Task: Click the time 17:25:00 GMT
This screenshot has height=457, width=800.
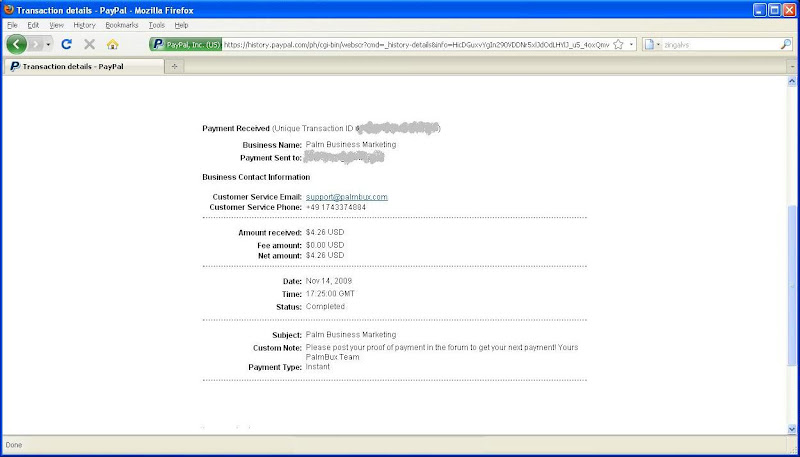Action: (330, 294)
